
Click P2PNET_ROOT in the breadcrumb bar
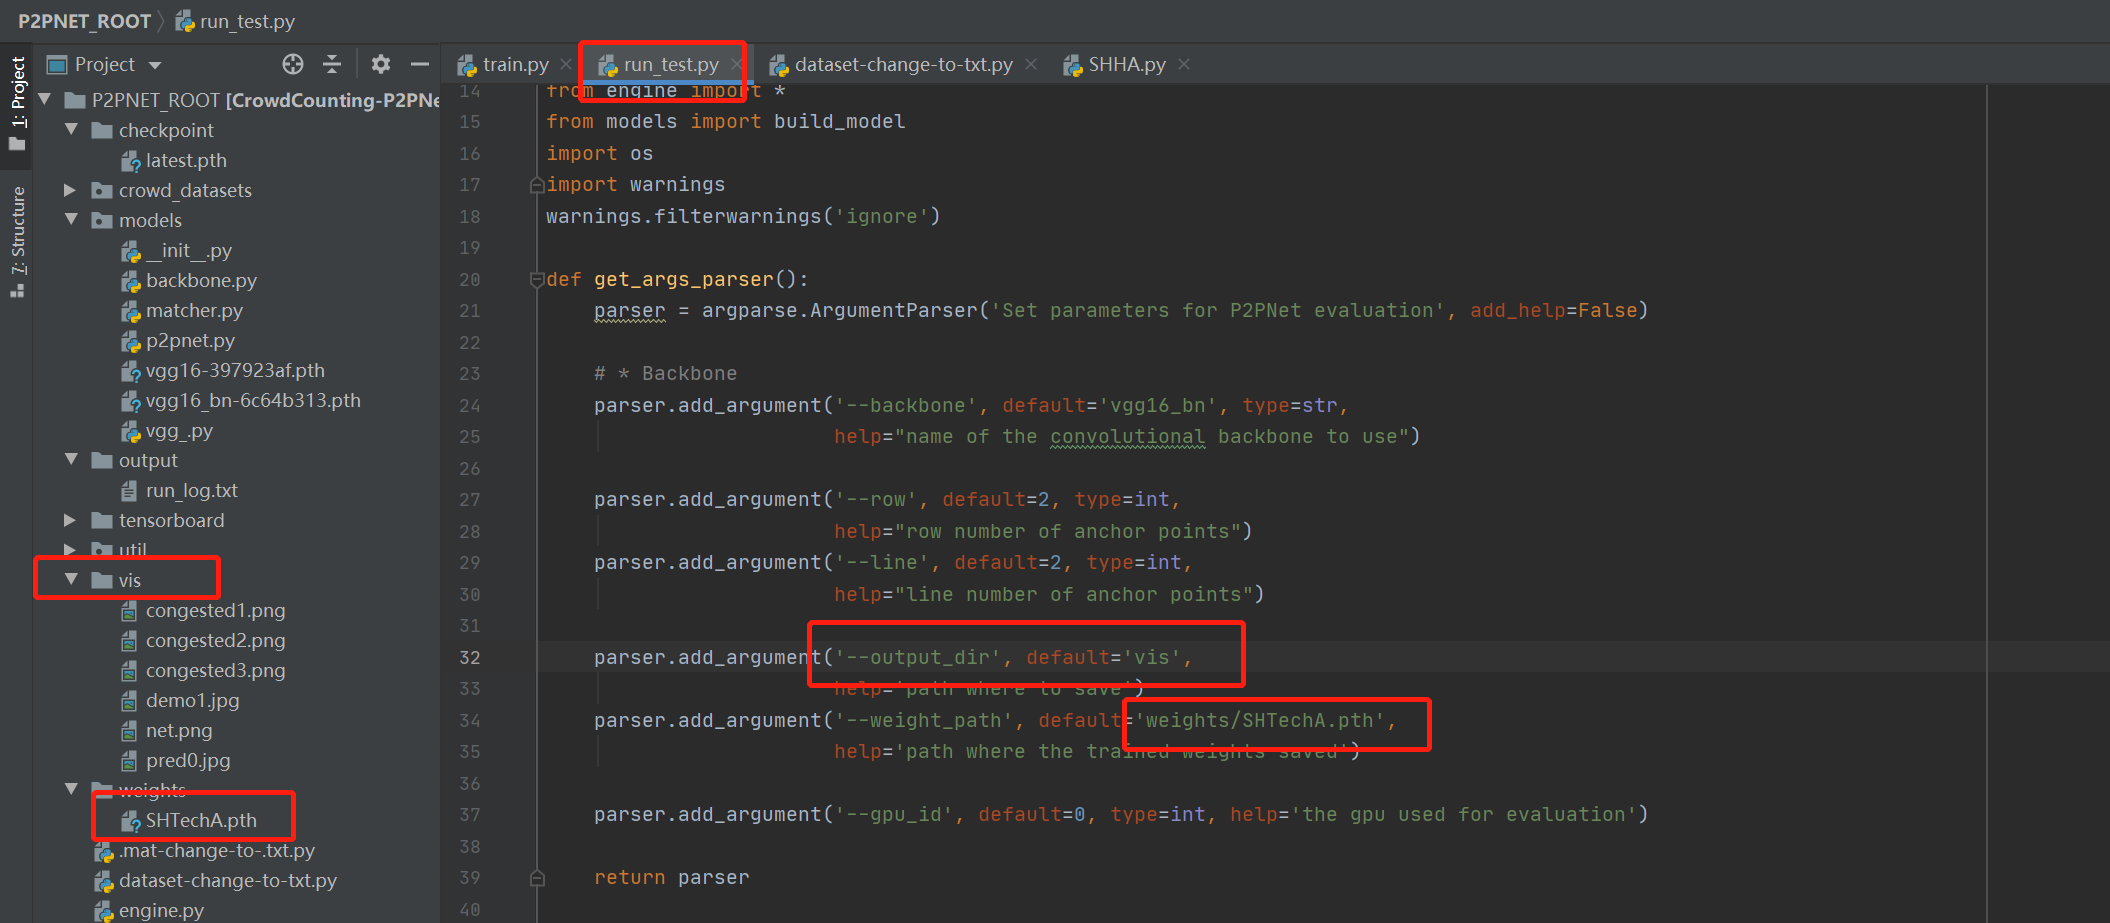coord(84,21)
